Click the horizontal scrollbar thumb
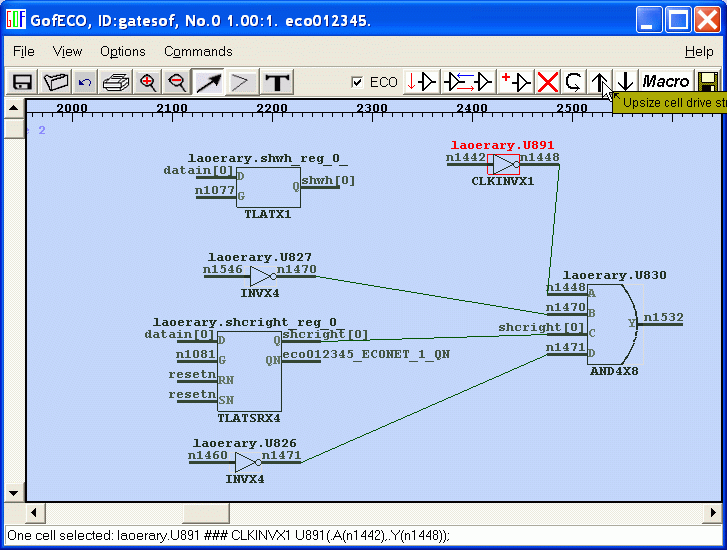 coord(206,513)
